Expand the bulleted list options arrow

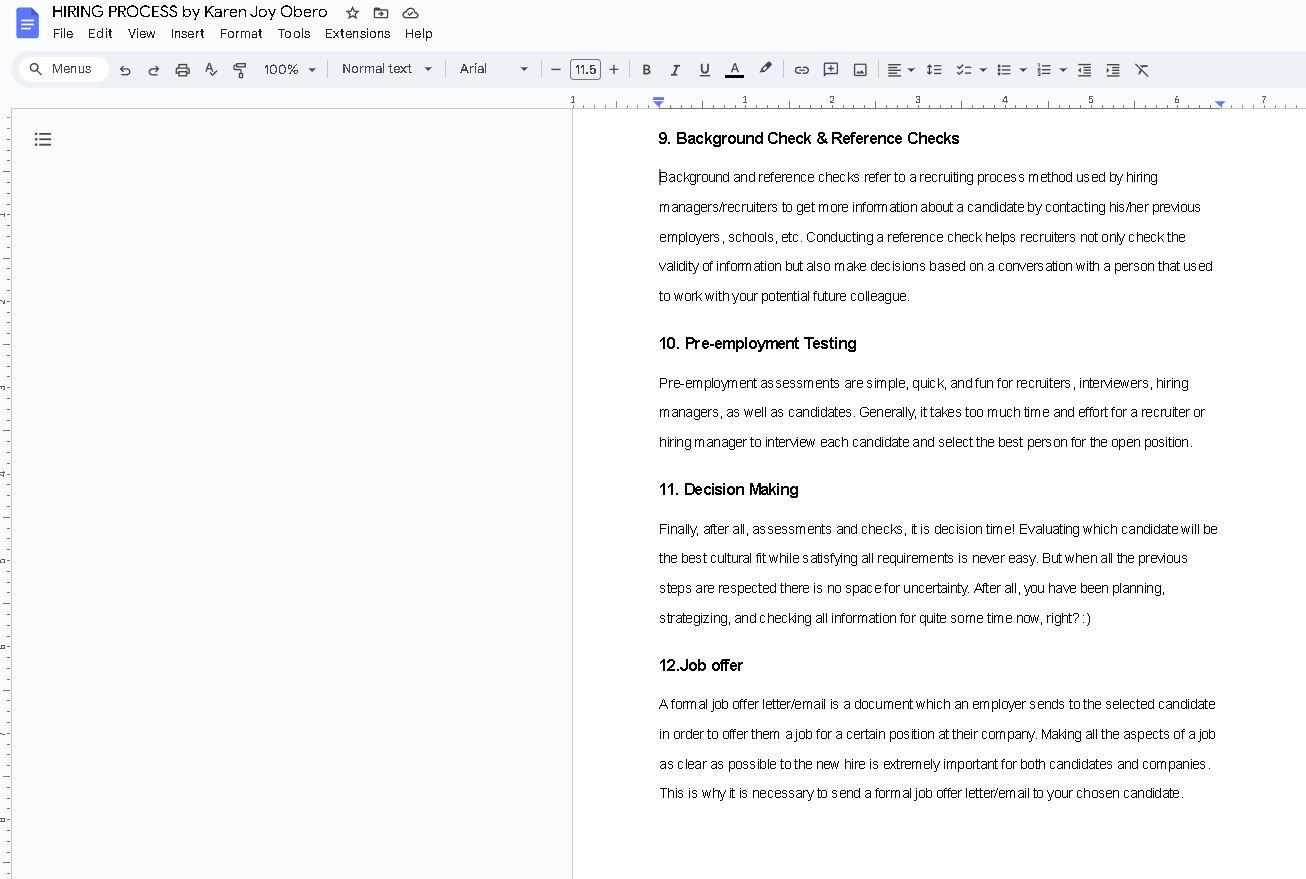(x=1023, y=70)
